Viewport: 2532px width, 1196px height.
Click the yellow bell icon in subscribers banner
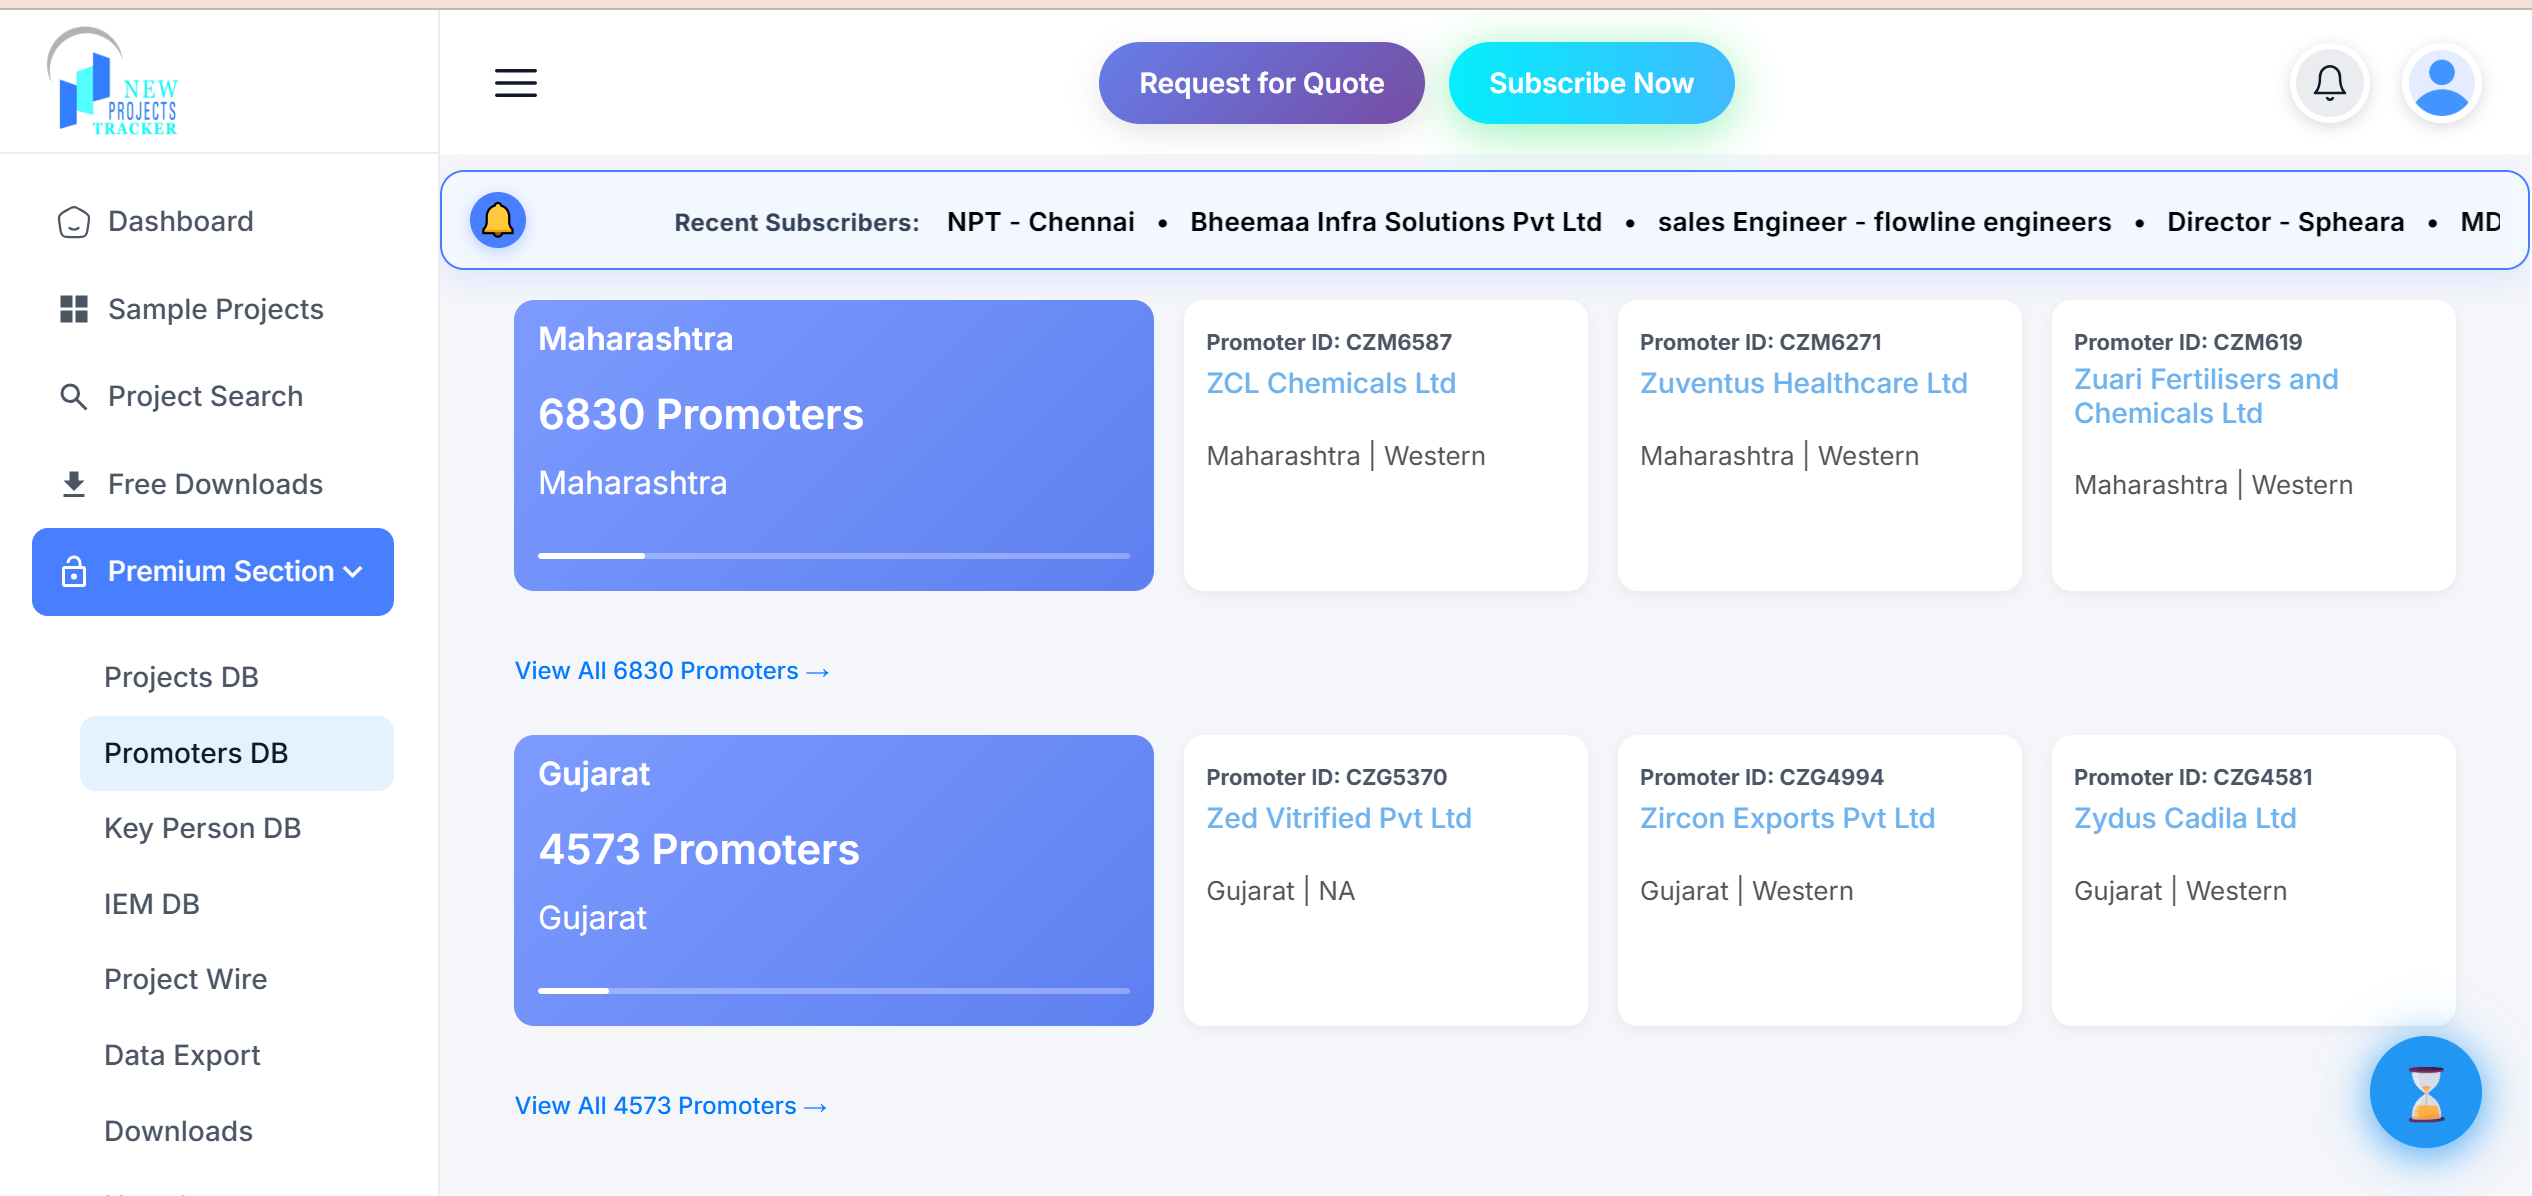[498, 220]
